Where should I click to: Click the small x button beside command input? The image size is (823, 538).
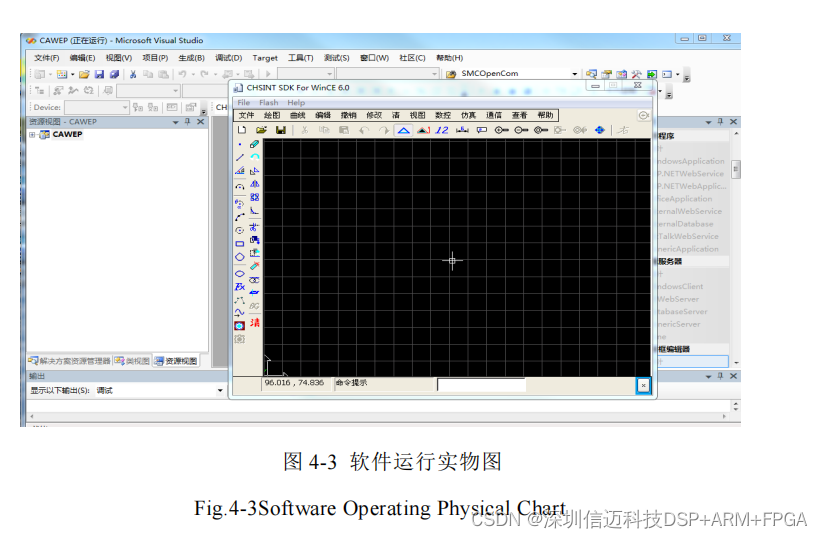click(x=643, y=385)
